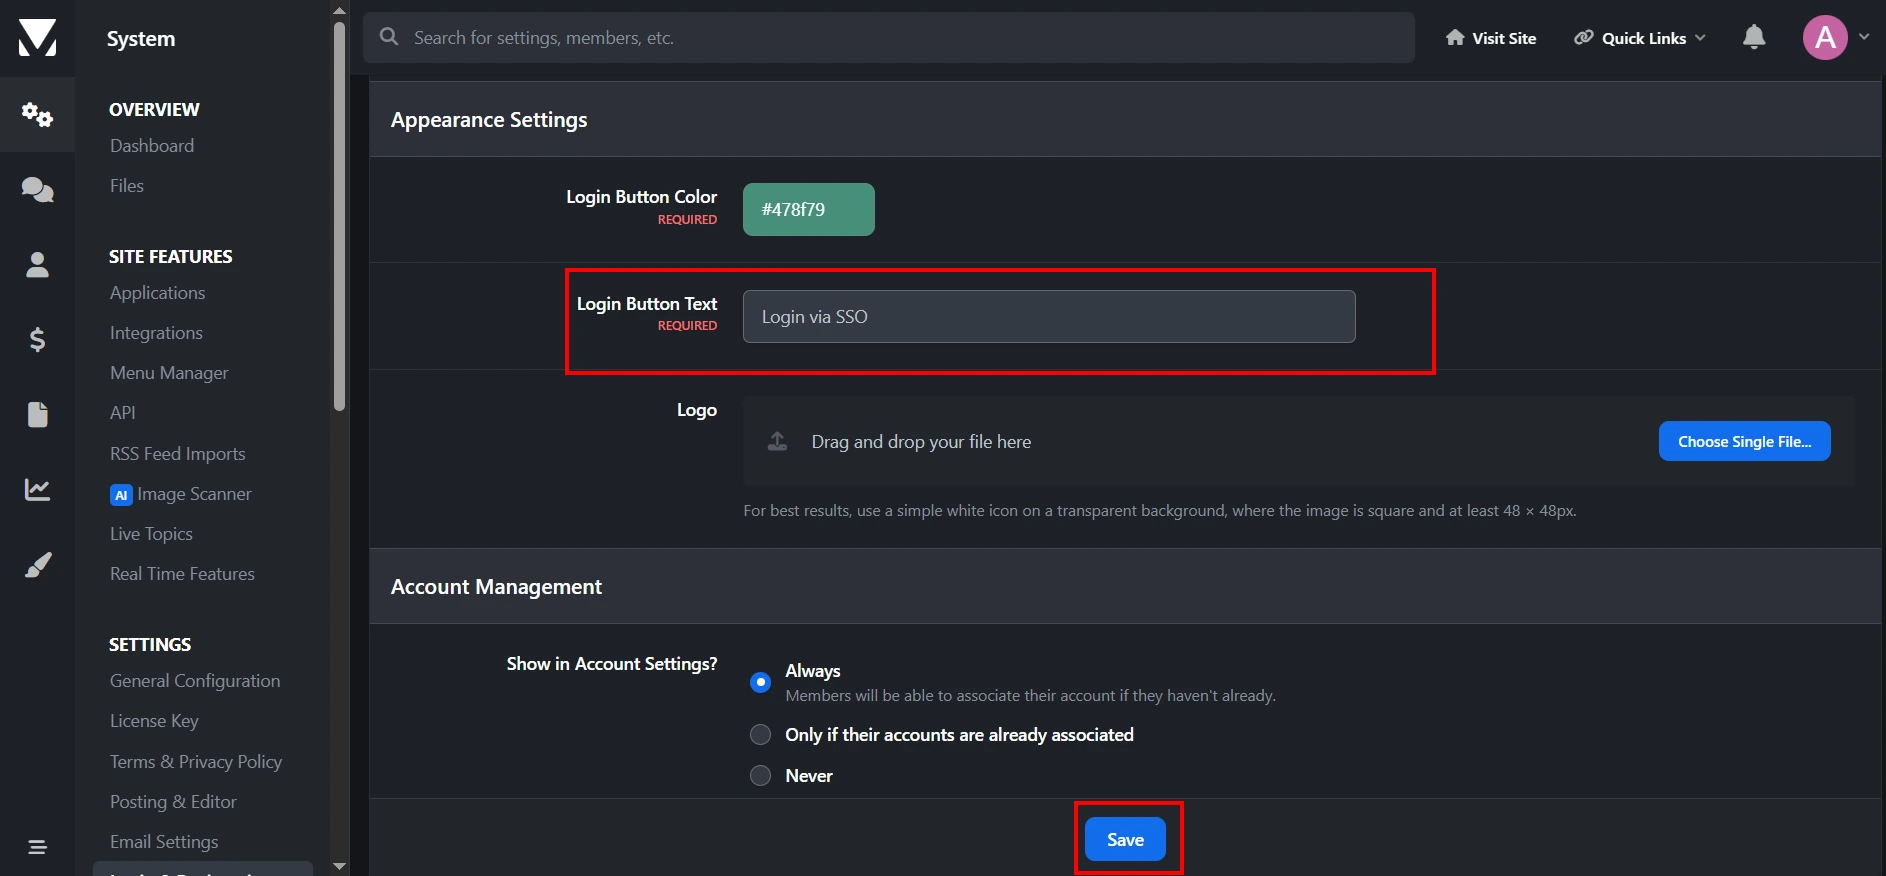The height and width of the screenshot is (876, 1886).
Task: Click the Visit Site link
Action: click(x=1491, y=38)
